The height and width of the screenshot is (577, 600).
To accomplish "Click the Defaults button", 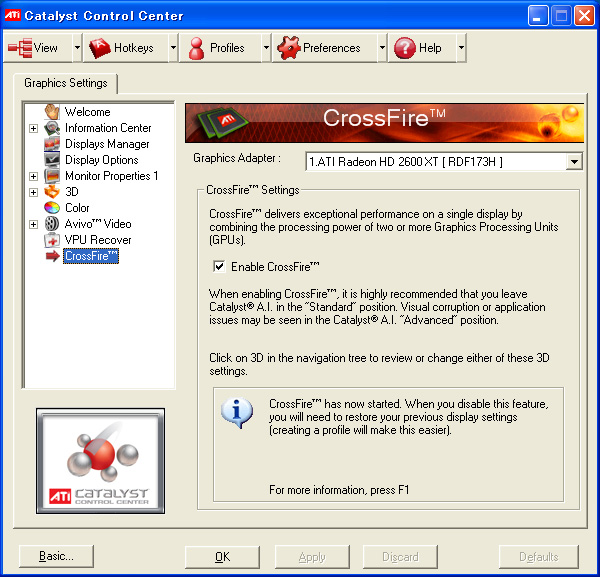I will 538,557.
